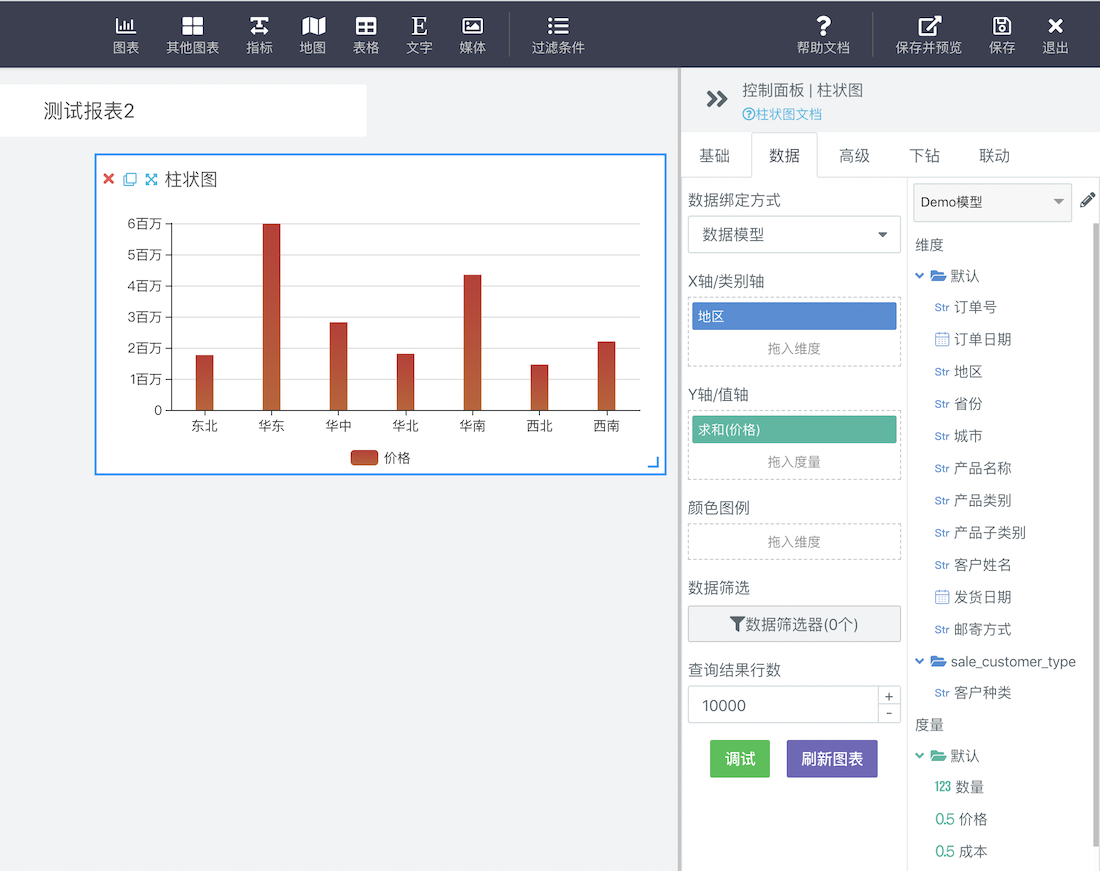The image size is (1100, 871).
Task: Click the model panel vertical scrollbar
Action: coord(1096,533)
